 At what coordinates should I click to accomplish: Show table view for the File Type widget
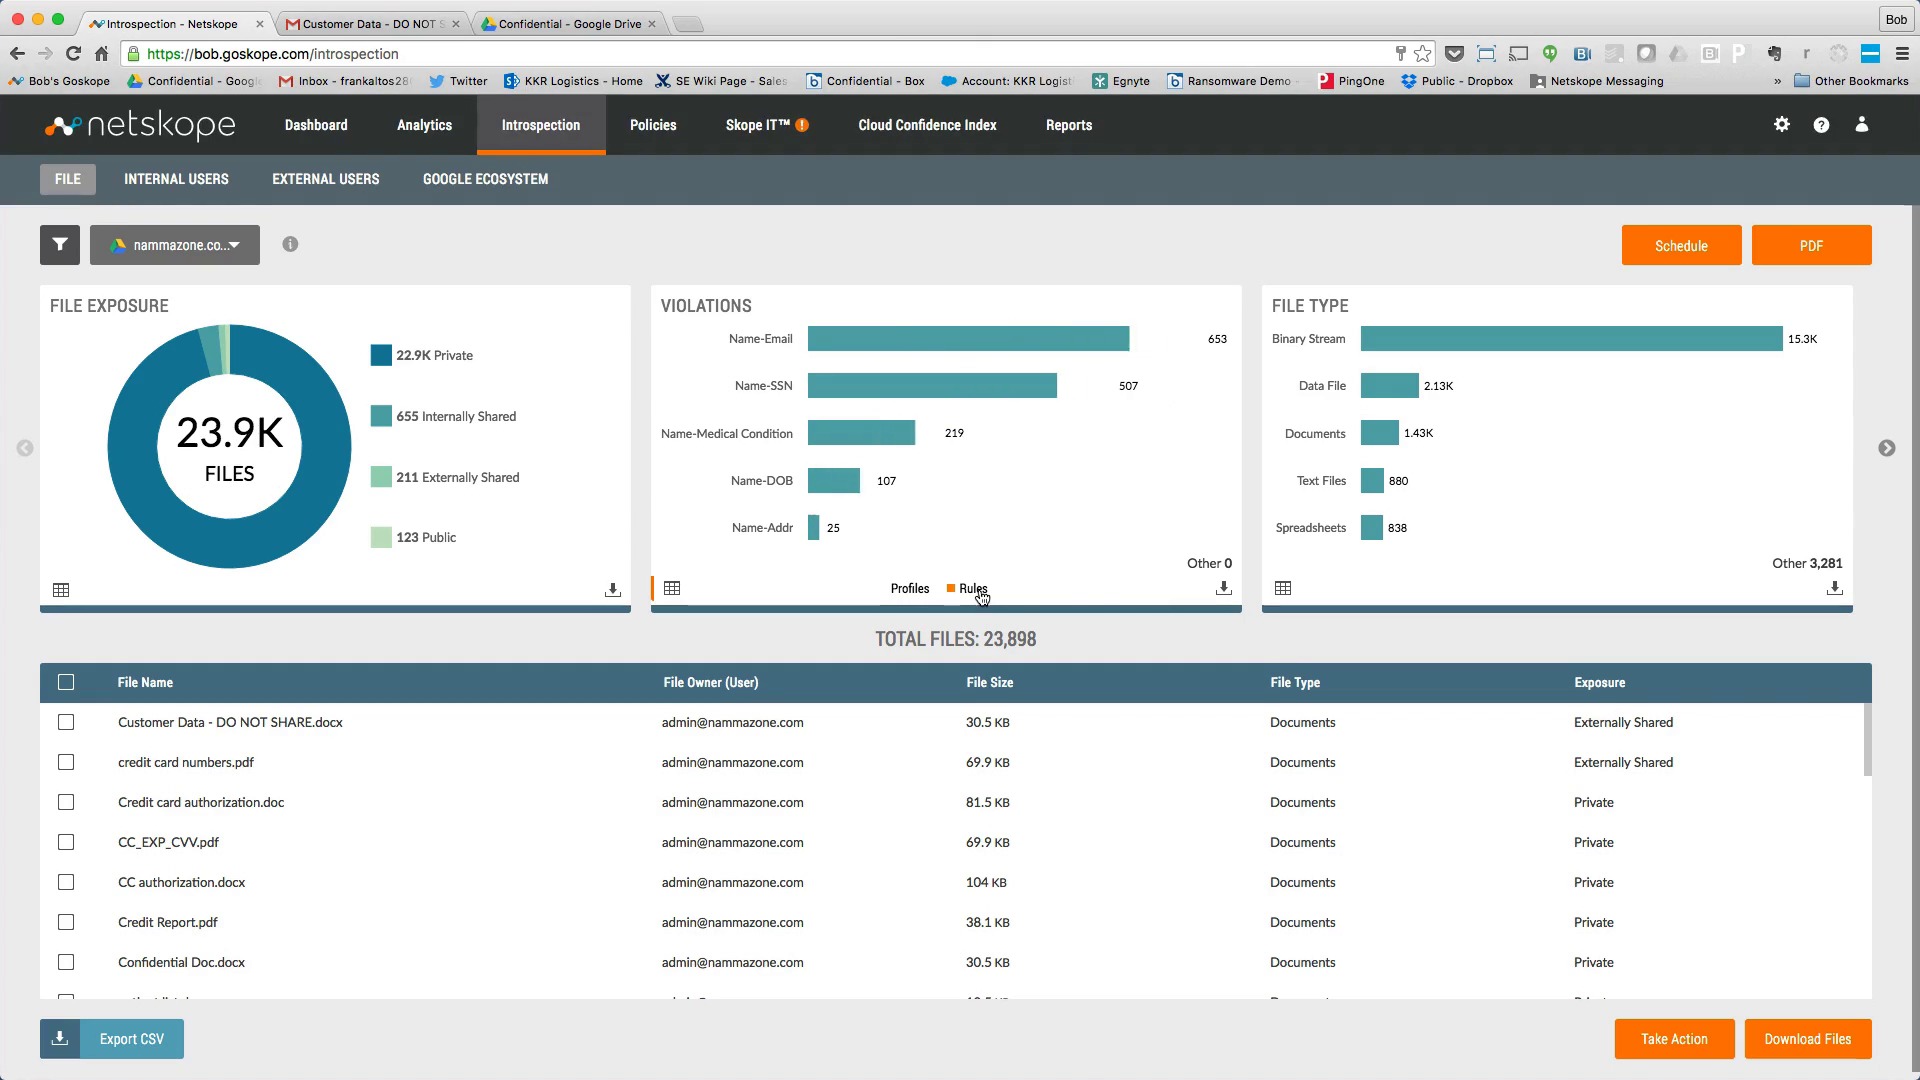tap(1282, 588)
